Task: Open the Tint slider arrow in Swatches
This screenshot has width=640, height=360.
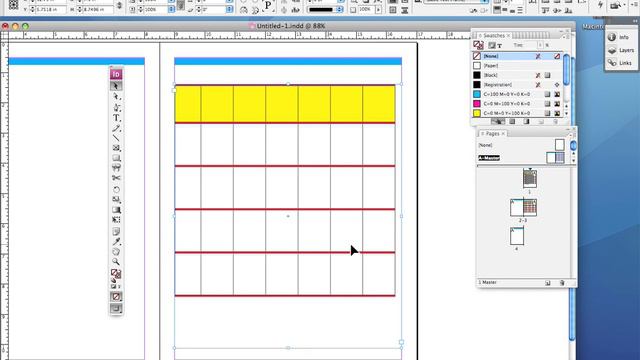Action: click(x=540, y=45)
